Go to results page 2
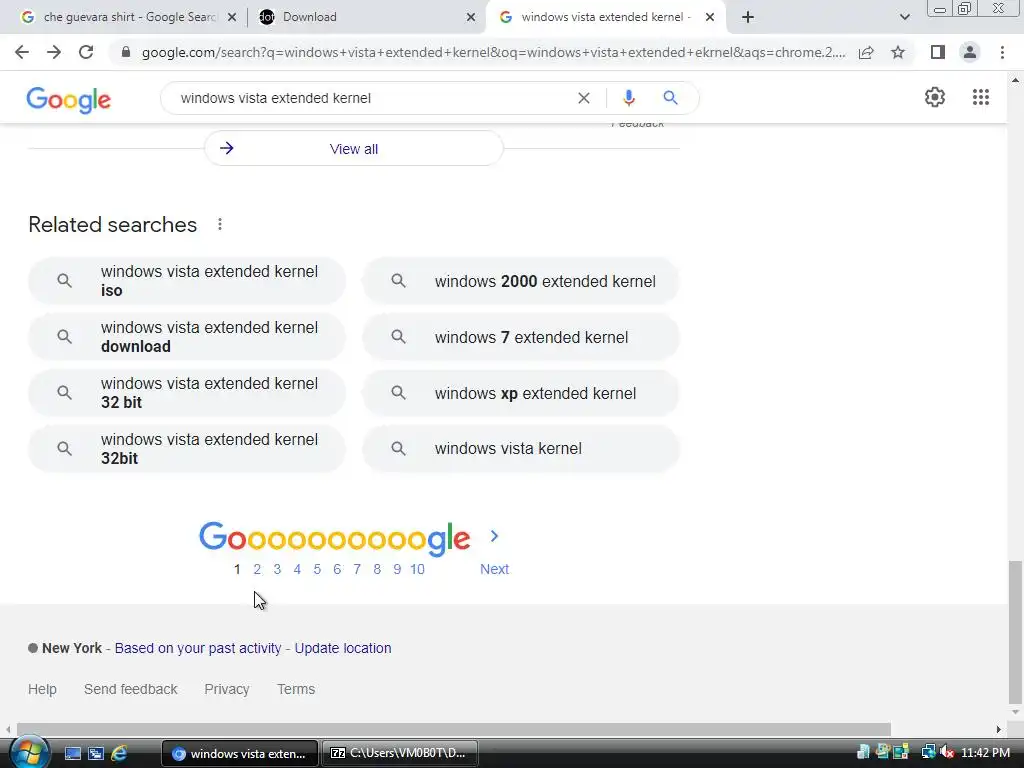 pyautogui.click(x=257, y=569)
